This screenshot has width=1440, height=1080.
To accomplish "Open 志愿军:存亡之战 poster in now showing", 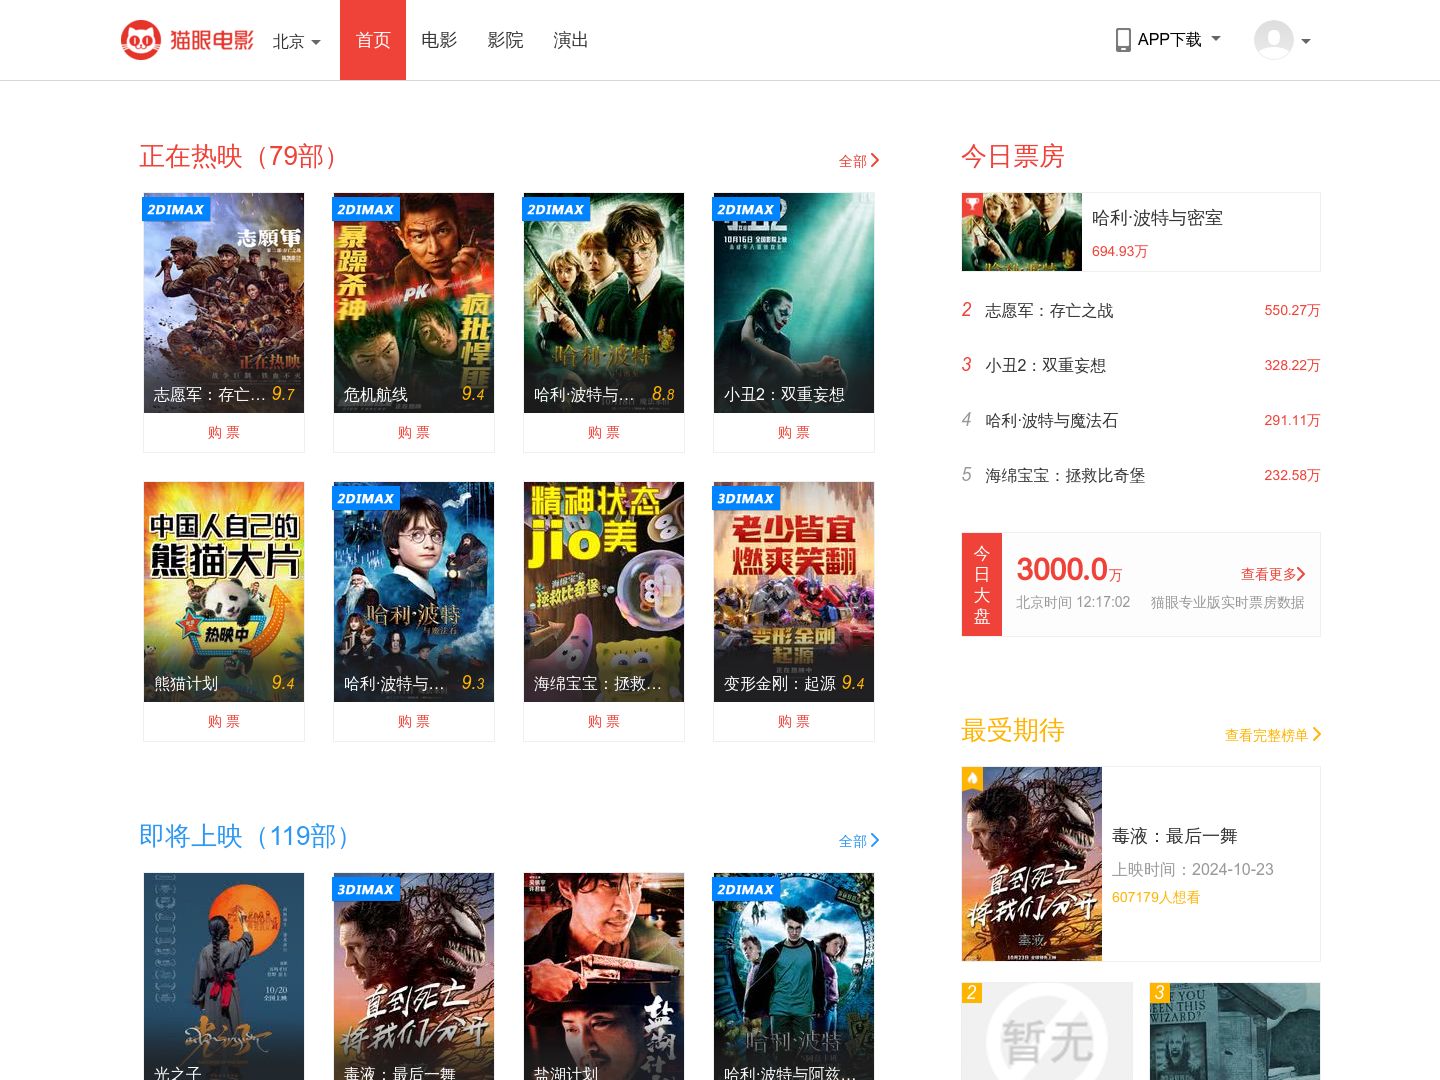I will pos(224,303).
